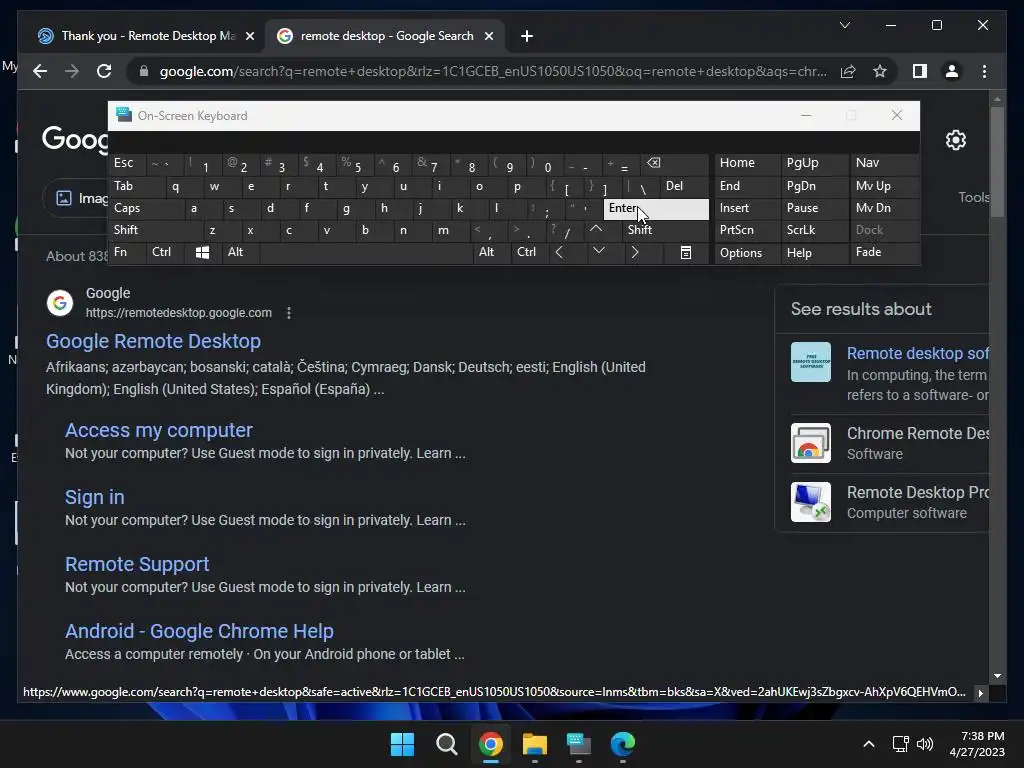This screenshot has height=768, width=1024.
Task: Toggle ScrLk key on On-Screen Keyboard
Action: [x=814, y=230]
